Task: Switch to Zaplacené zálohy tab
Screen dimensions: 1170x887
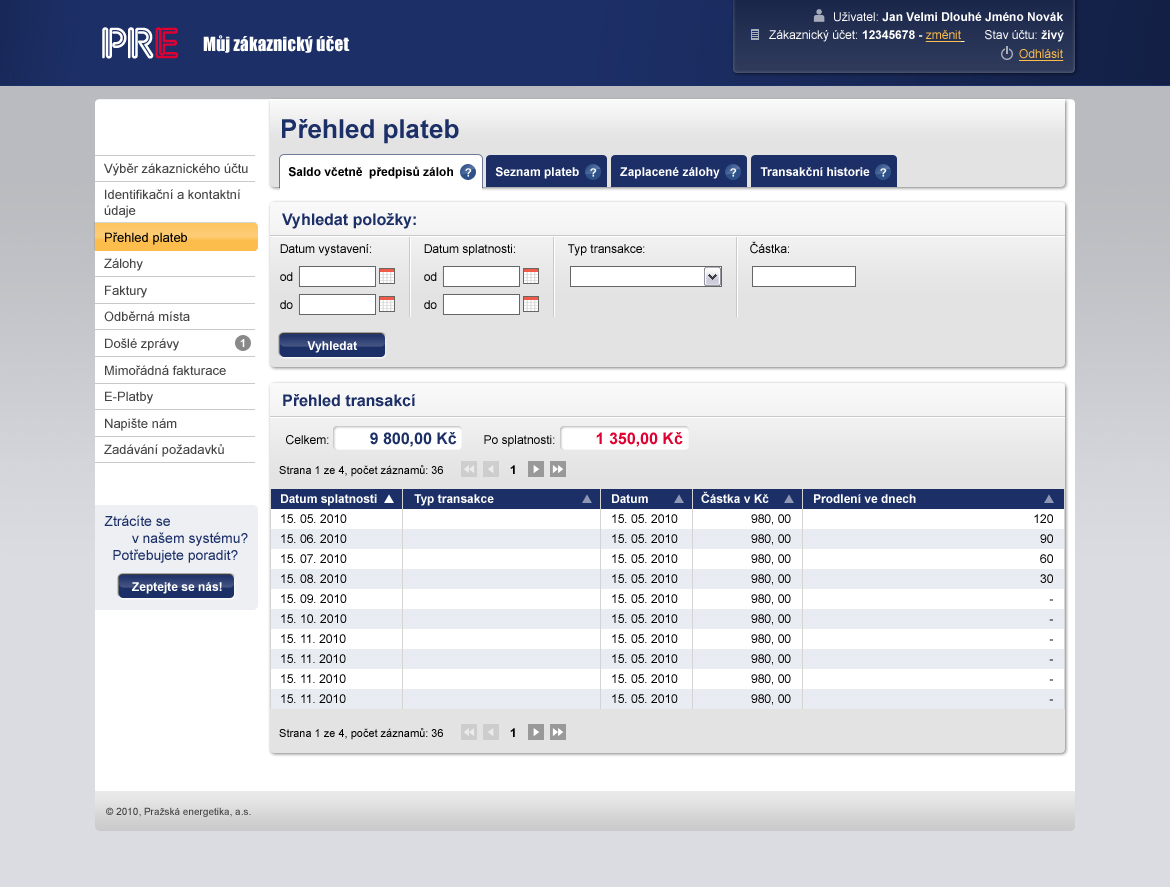Action: [679, 172]
